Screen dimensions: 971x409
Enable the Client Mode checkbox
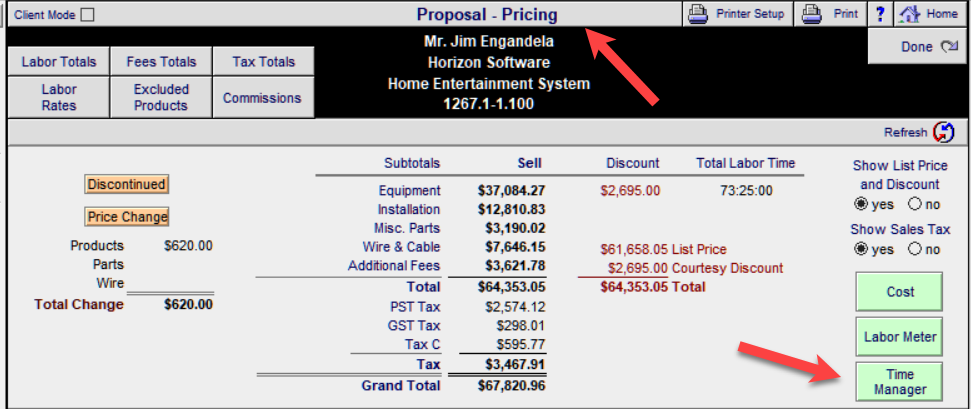click(87, 14)
